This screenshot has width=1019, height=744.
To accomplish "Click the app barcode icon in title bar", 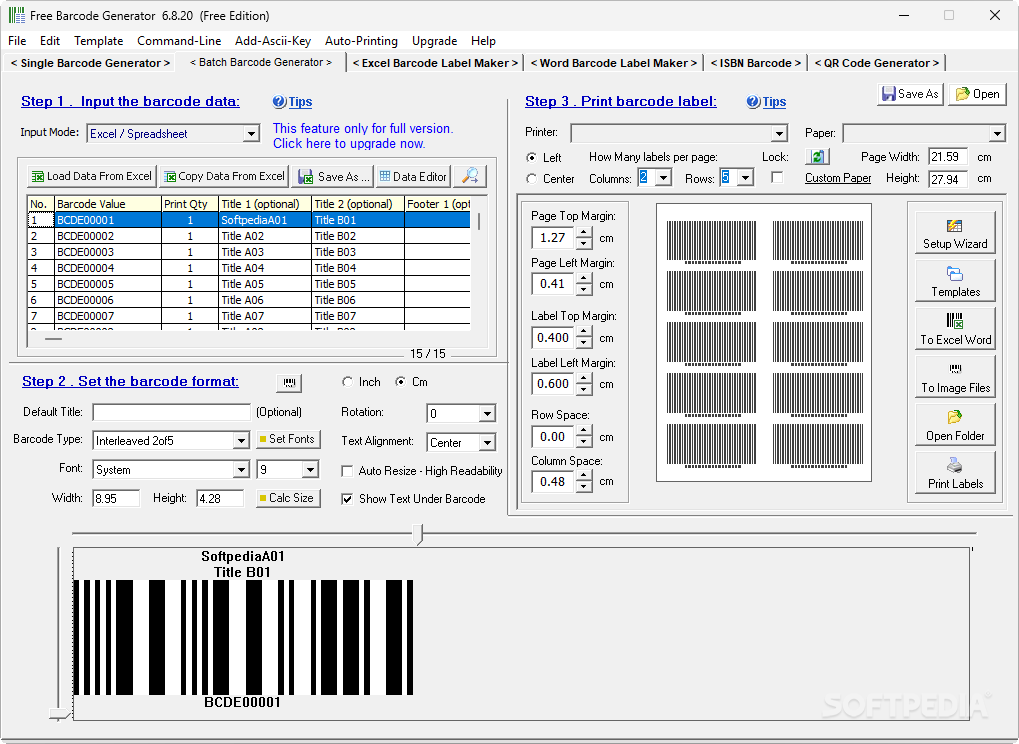I will [x=16, y=15].
